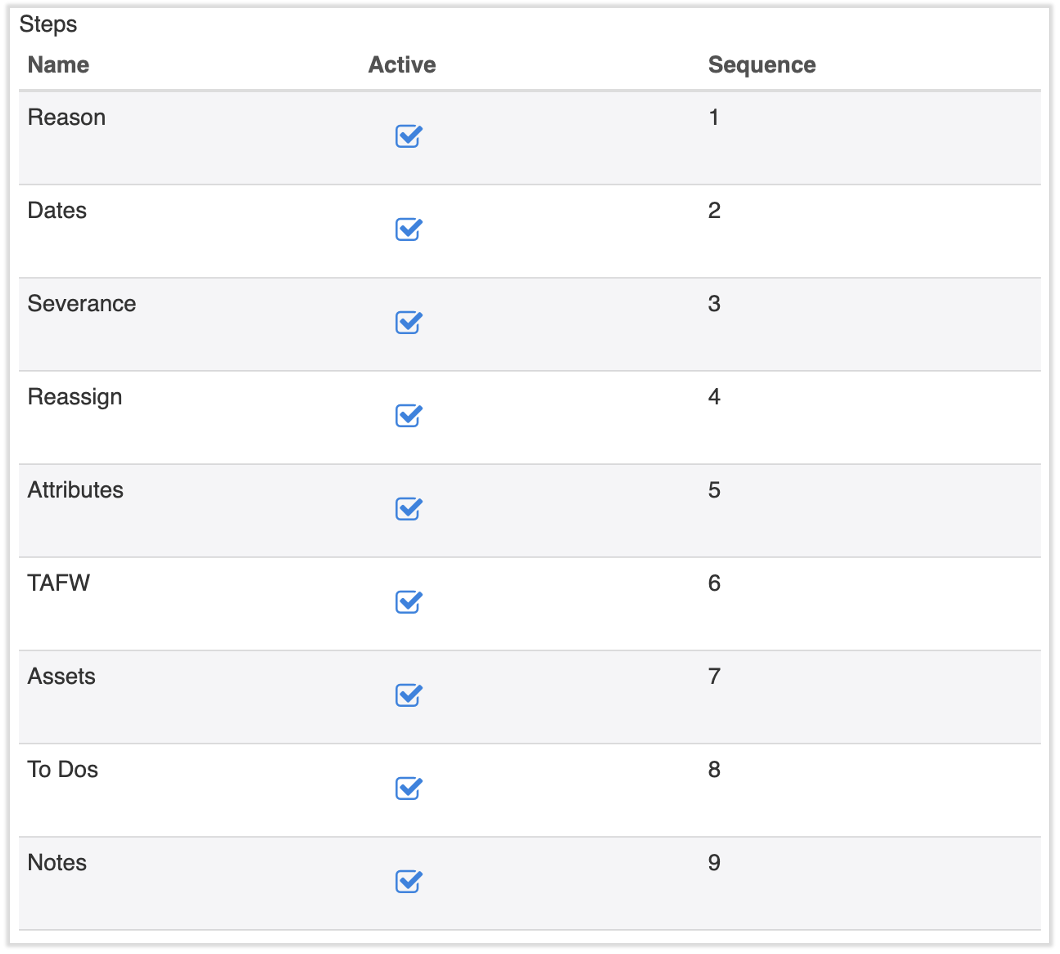Sort by the Name column header
1060x954 pixels.
58,64
